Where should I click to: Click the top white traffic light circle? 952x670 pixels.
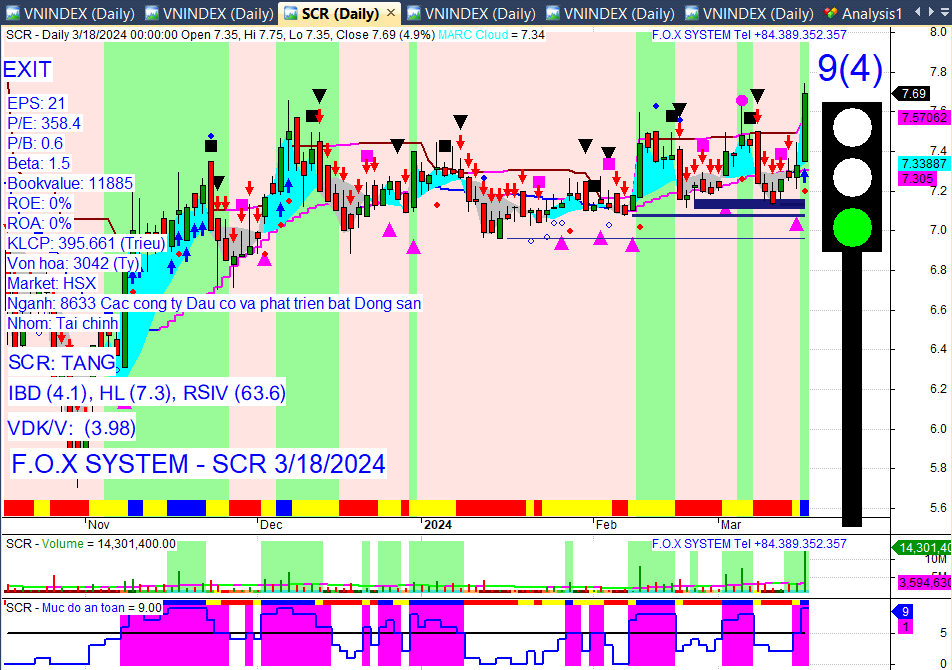pos(852,127)
